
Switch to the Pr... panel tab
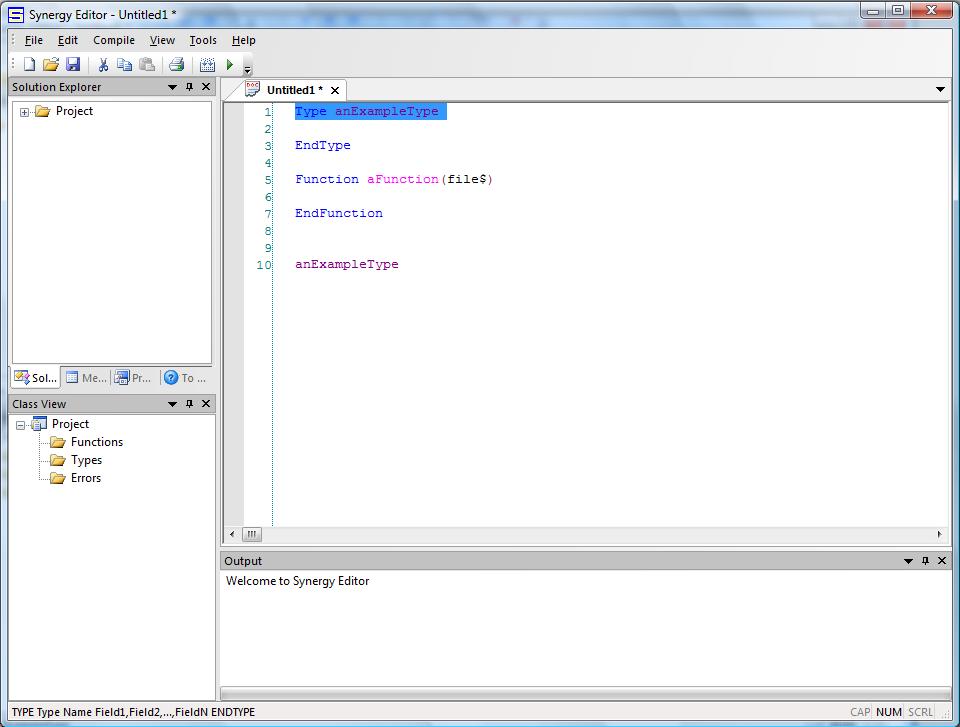[133, 378]
